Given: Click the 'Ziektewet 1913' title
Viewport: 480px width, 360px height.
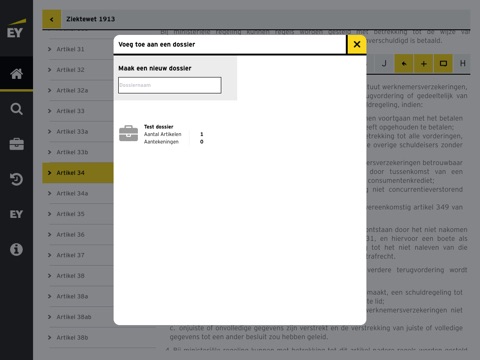Looking at the screenshot, I should (x=90, y=19).
